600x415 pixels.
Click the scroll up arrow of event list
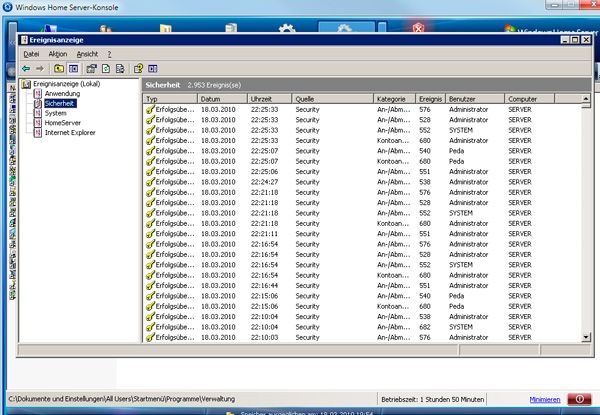pos(586,98)
